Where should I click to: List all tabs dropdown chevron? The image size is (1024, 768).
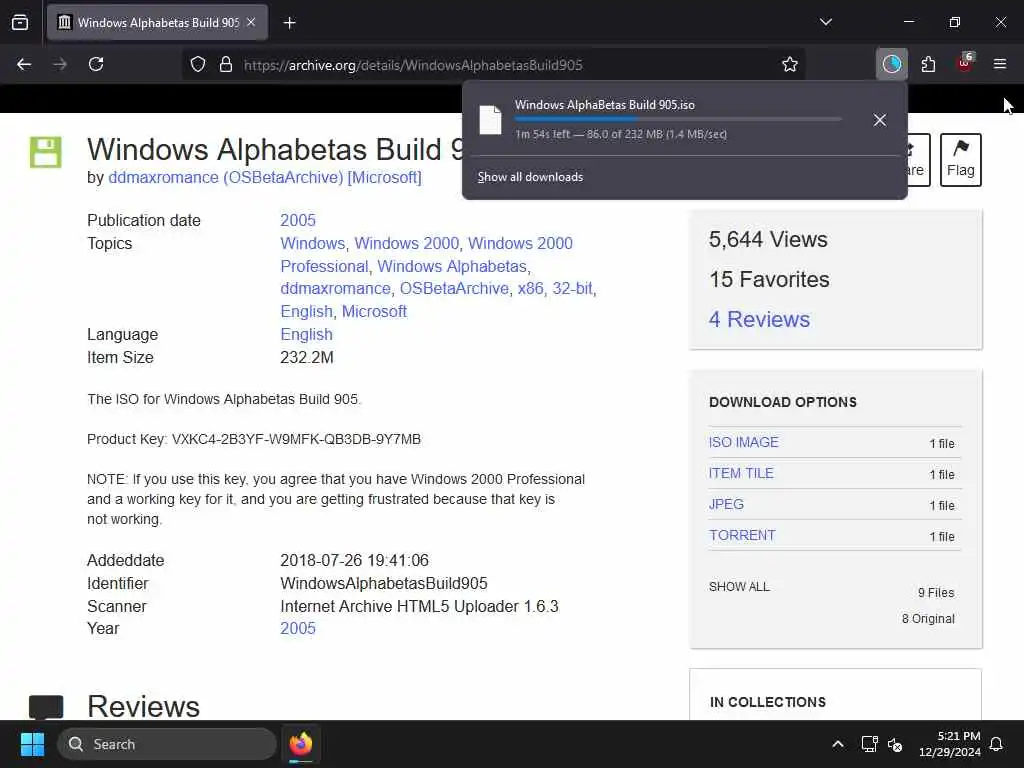[825, 22]
